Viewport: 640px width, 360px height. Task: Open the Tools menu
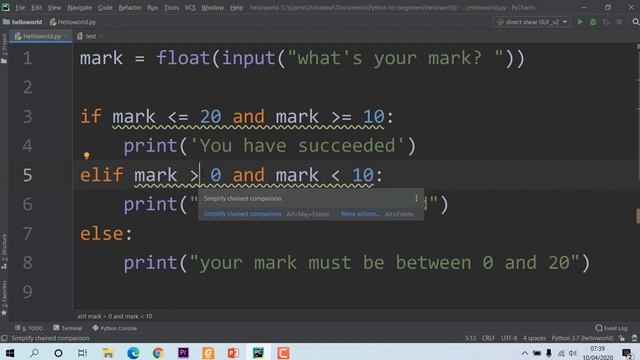(x=171, y=8)
